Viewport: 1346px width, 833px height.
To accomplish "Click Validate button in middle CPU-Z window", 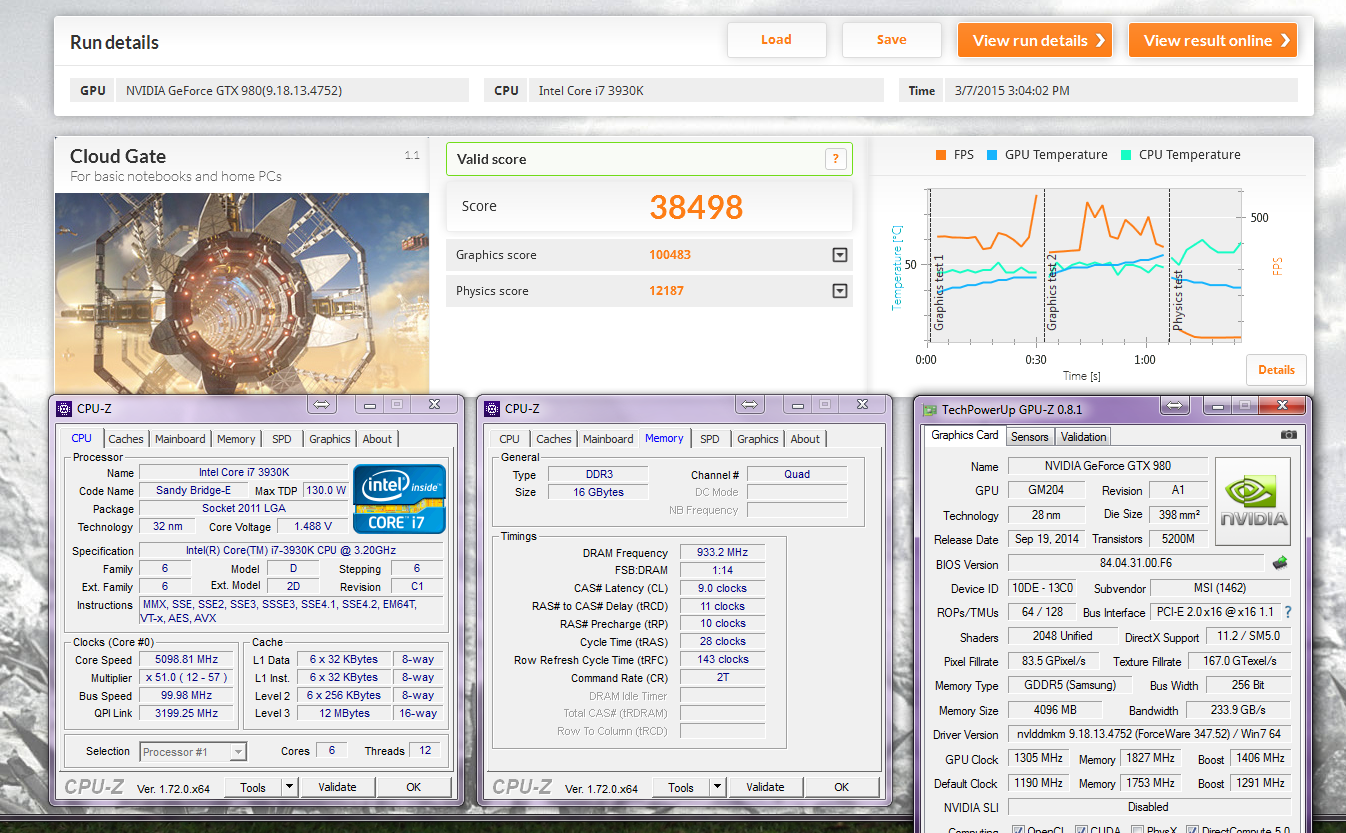I will [765, 787].
